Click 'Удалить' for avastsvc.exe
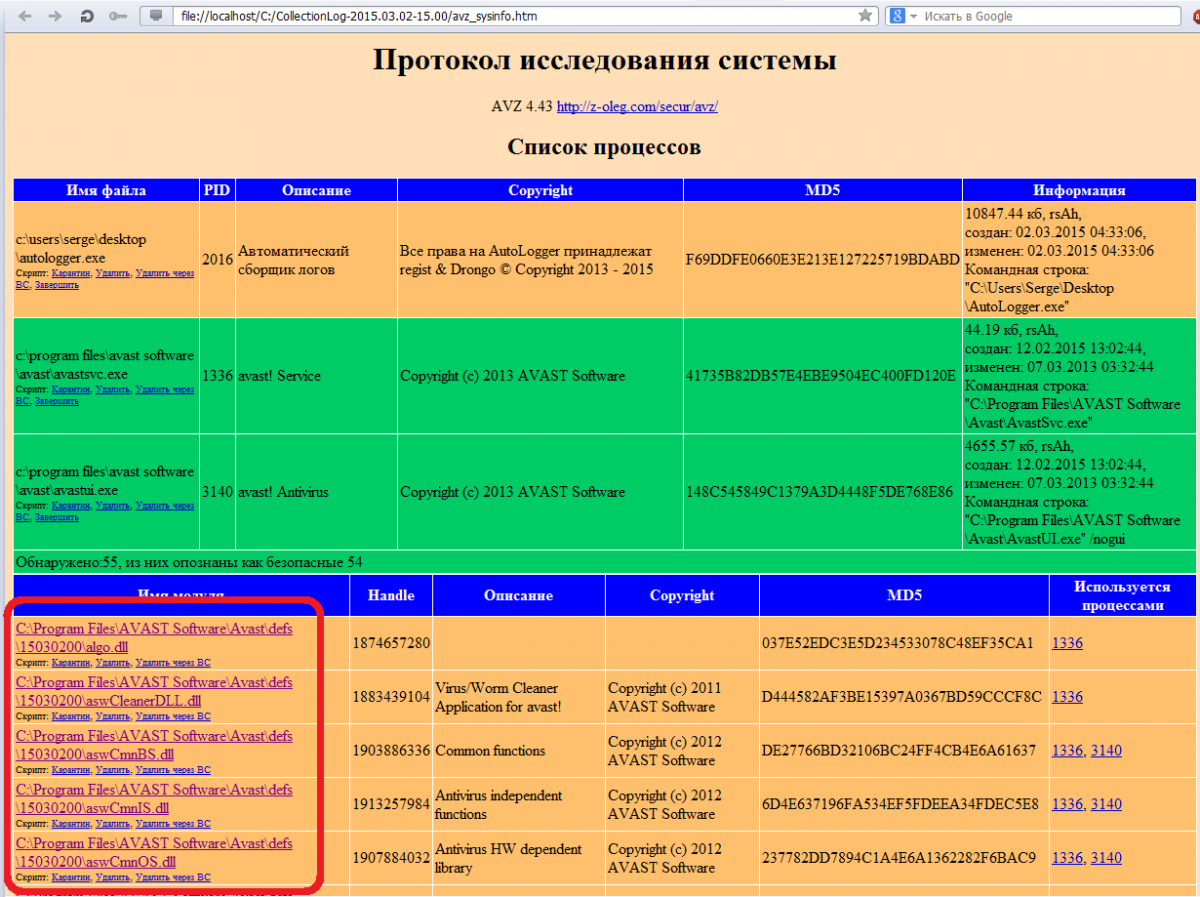Viewport: 1200px width, 897px height. click(x=112, y=389)
